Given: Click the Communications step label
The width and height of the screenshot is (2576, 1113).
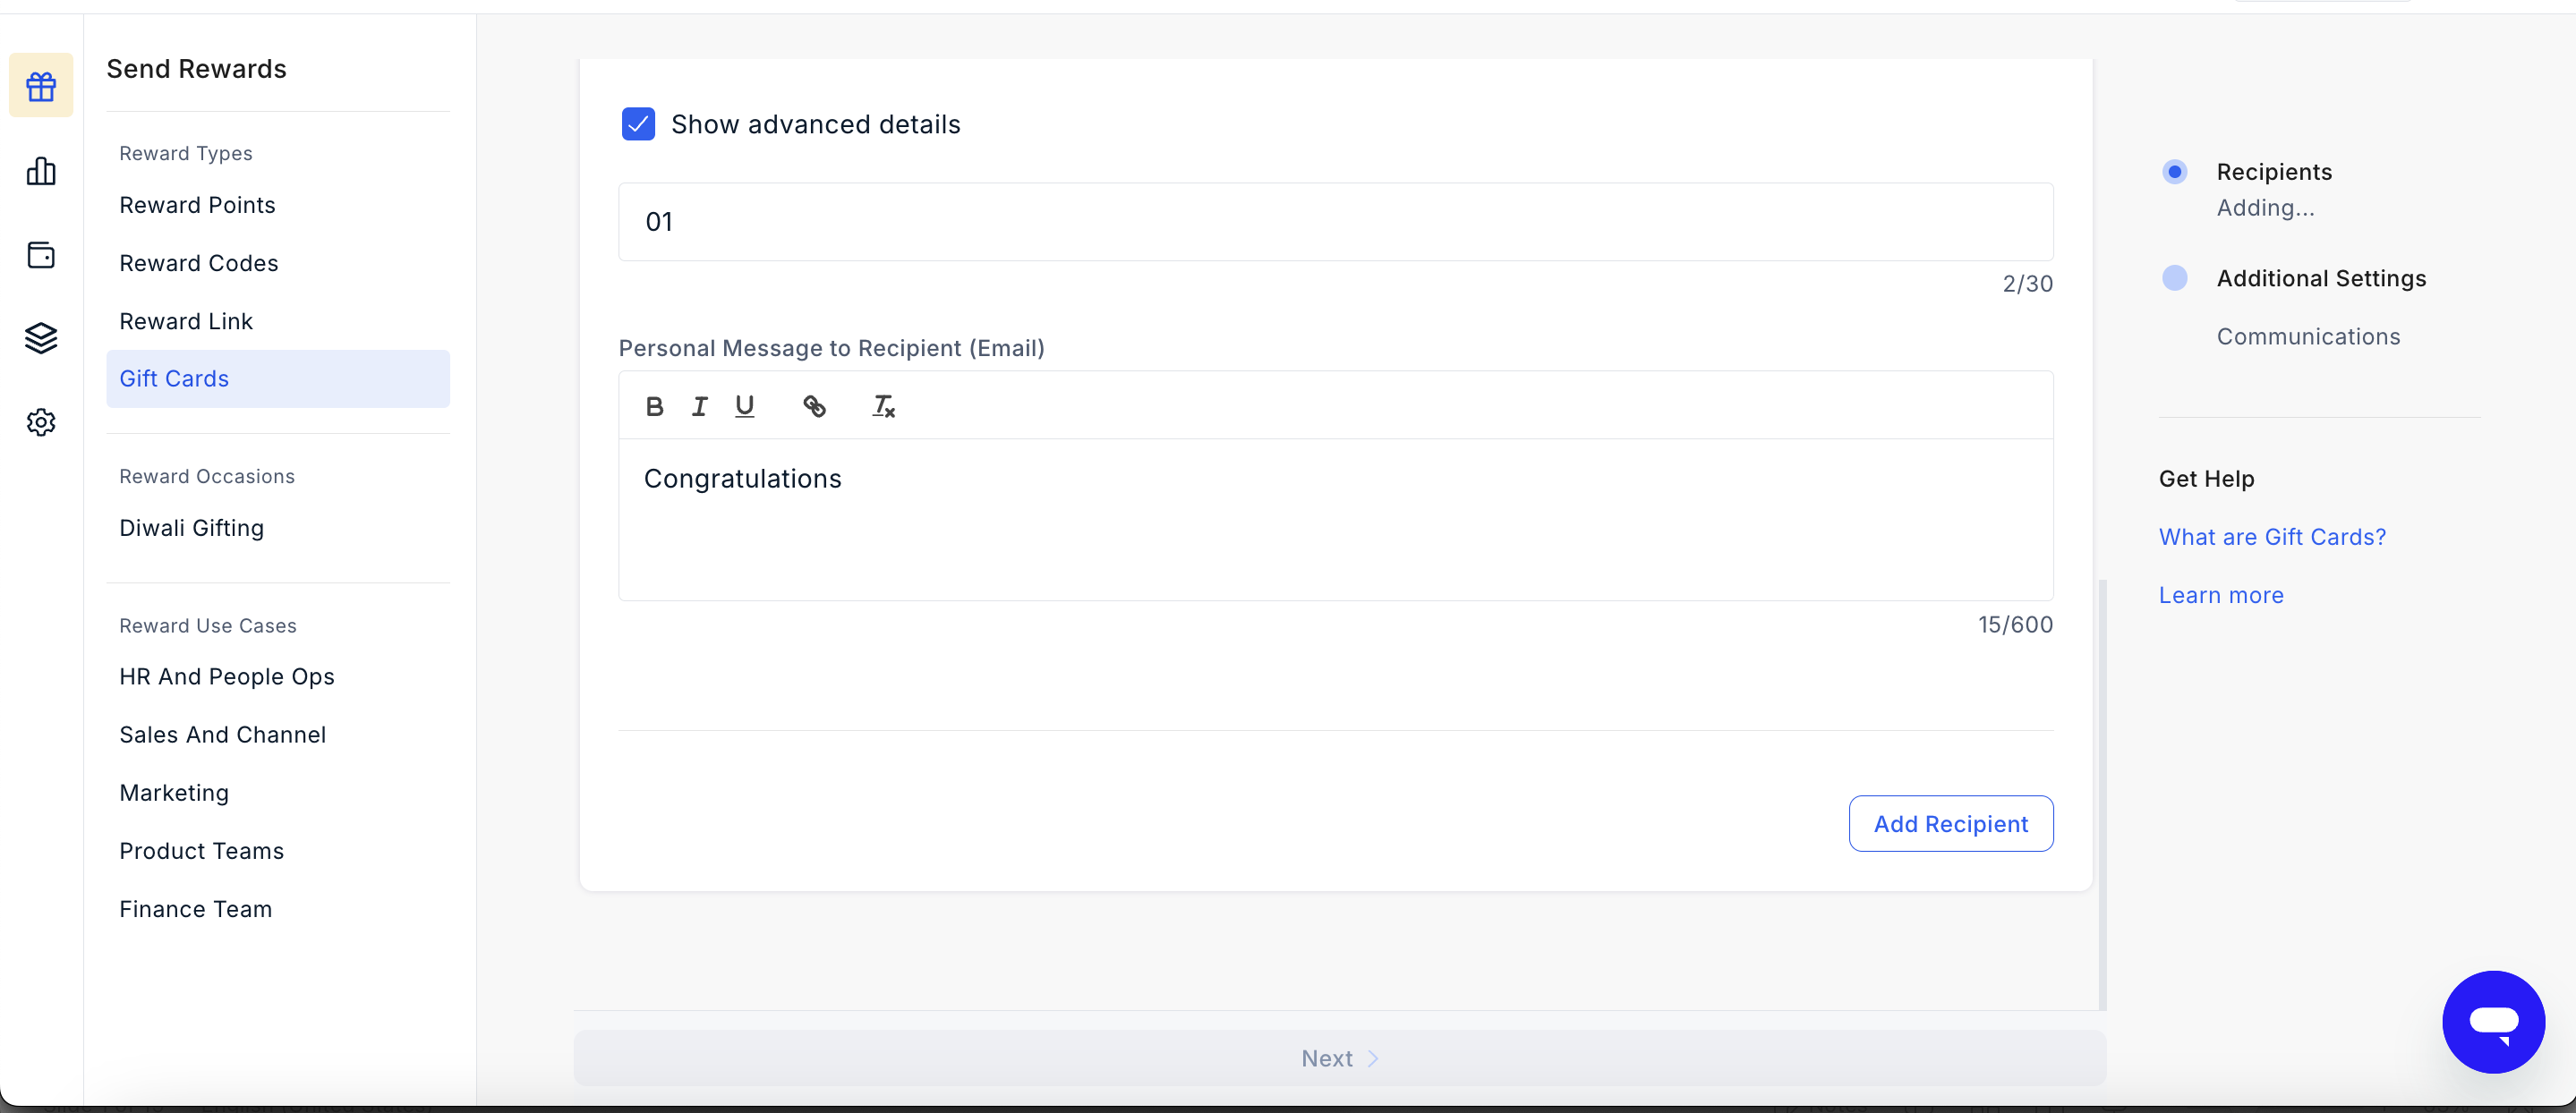Looking at the screenshot, I should (x=2308, y=337).
